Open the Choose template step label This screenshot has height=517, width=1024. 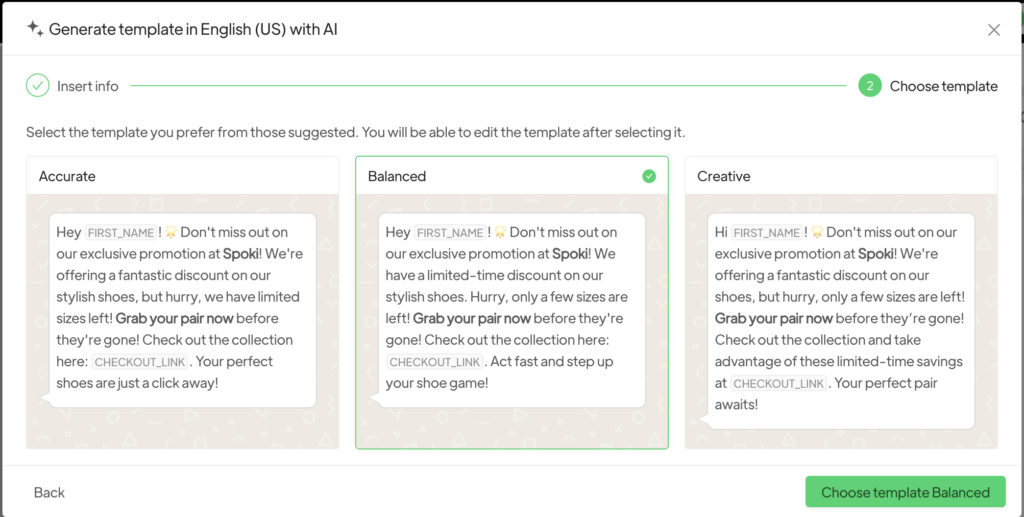[943, 86]
